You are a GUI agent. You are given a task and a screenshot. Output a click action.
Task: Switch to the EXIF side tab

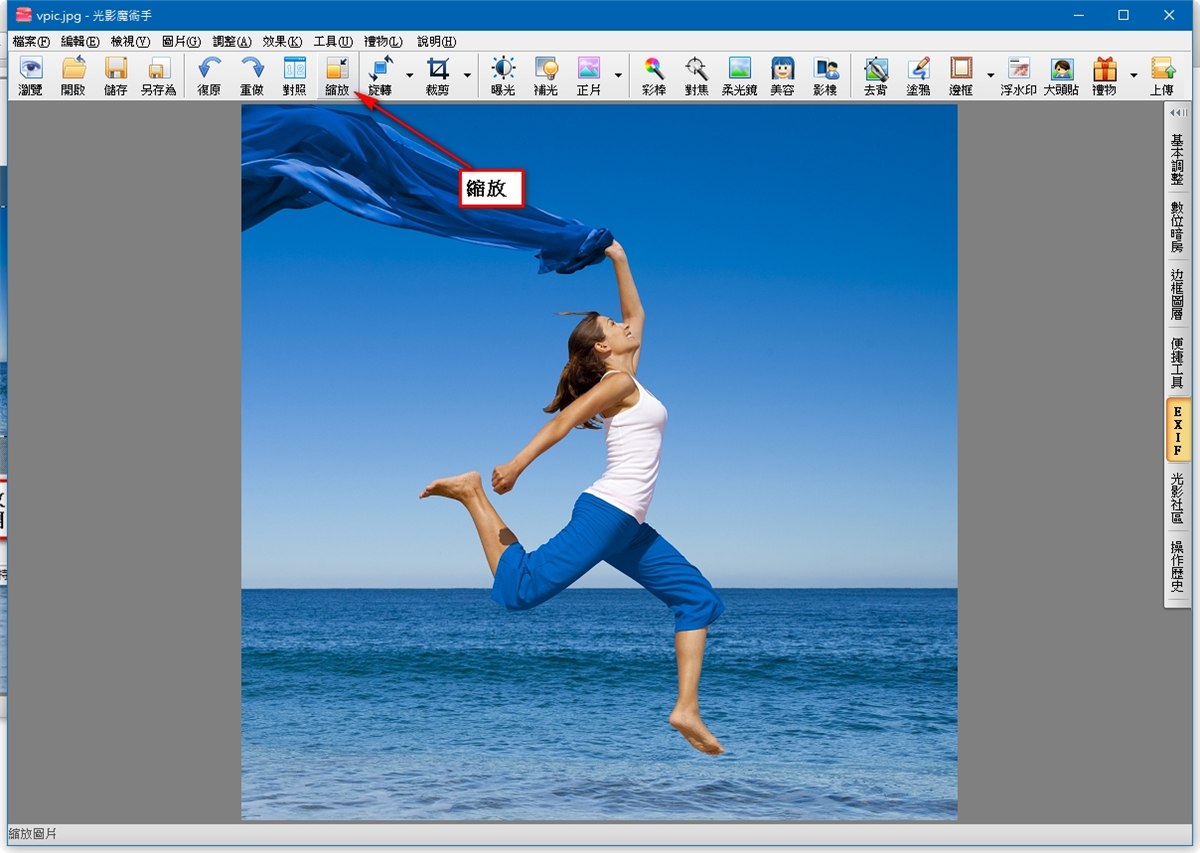click(1177, 430)
